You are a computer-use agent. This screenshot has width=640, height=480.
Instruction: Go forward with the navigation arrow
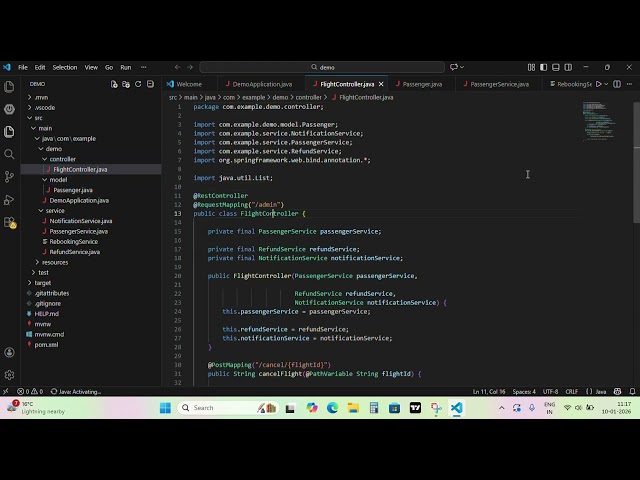190,67
